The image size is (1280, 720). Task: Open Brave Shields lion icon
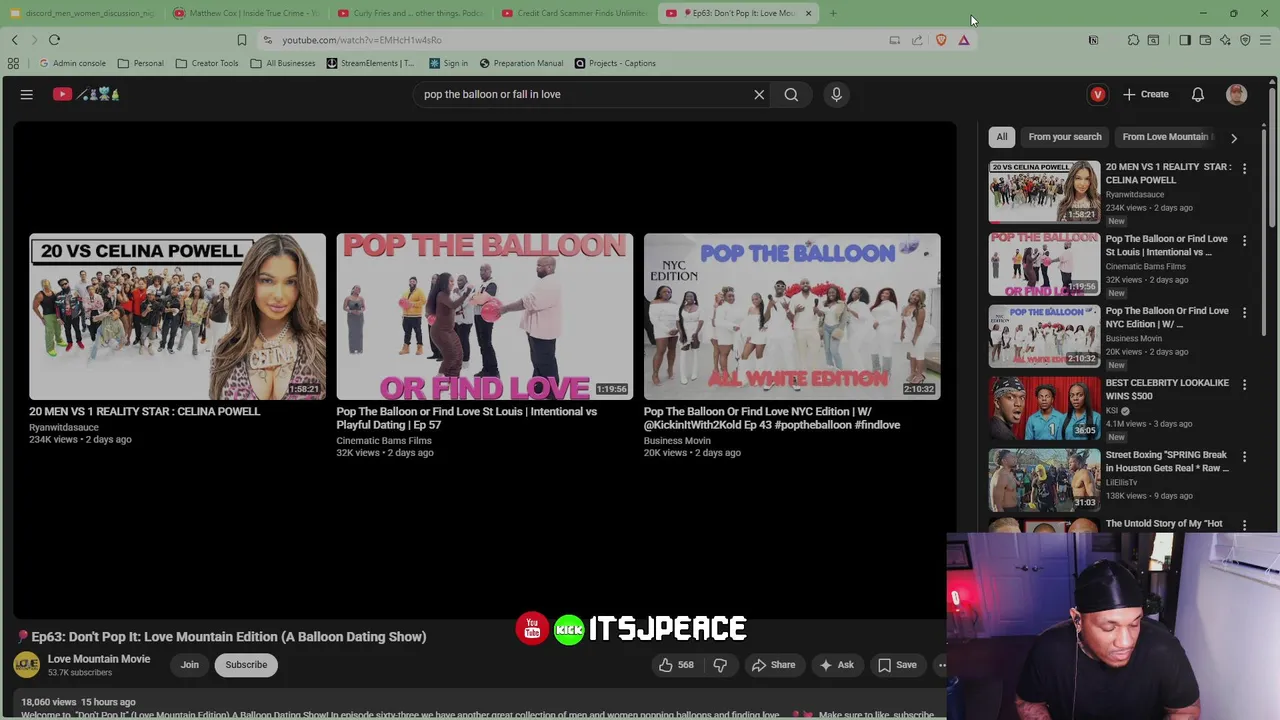point(941,40)
